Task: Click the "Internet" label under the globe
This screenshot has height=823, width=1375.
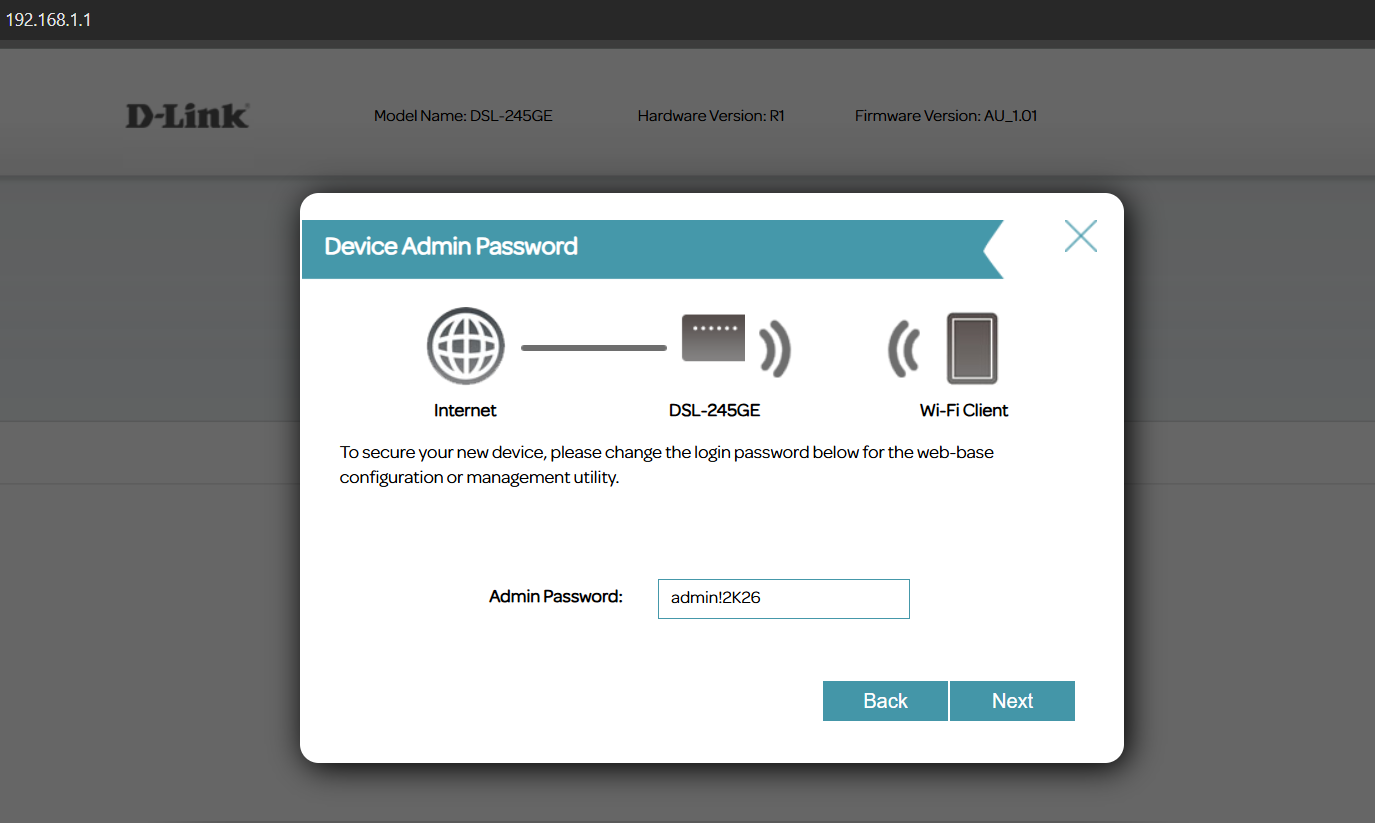Action: (x=465, y=410)
